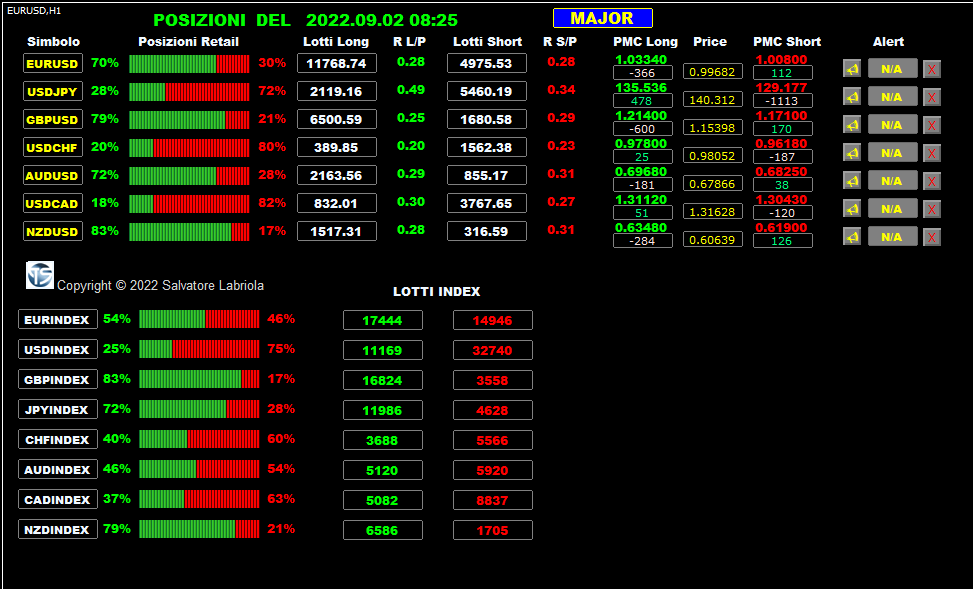Click the N/A alert field for NZDUSD
The image size is (973, 589).
(x=892, y=236)
